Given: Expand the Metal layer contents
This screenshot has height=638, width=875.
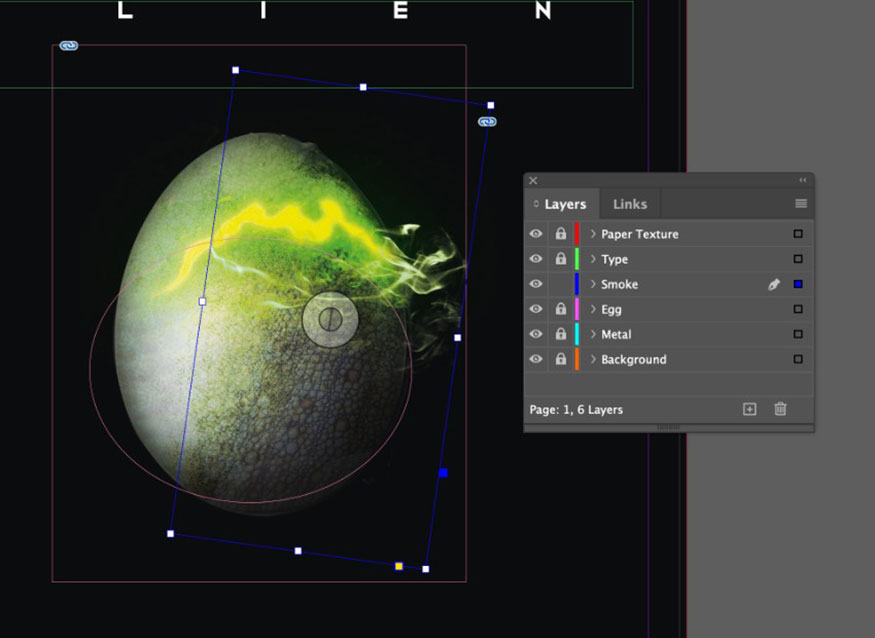Looking at the screenshot, I should point(593,334).
